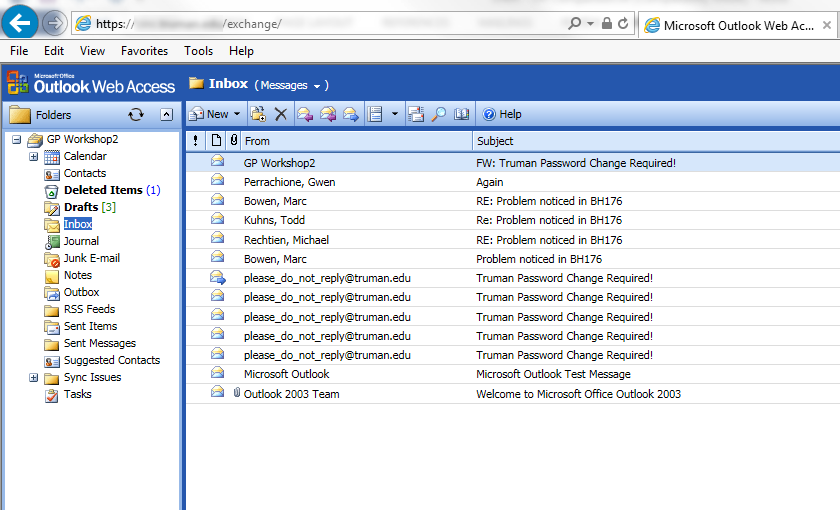The height and width of the screenshot is (510, 840).
Task: Click the Forward toolbar icon
Action: click(351, 114)
